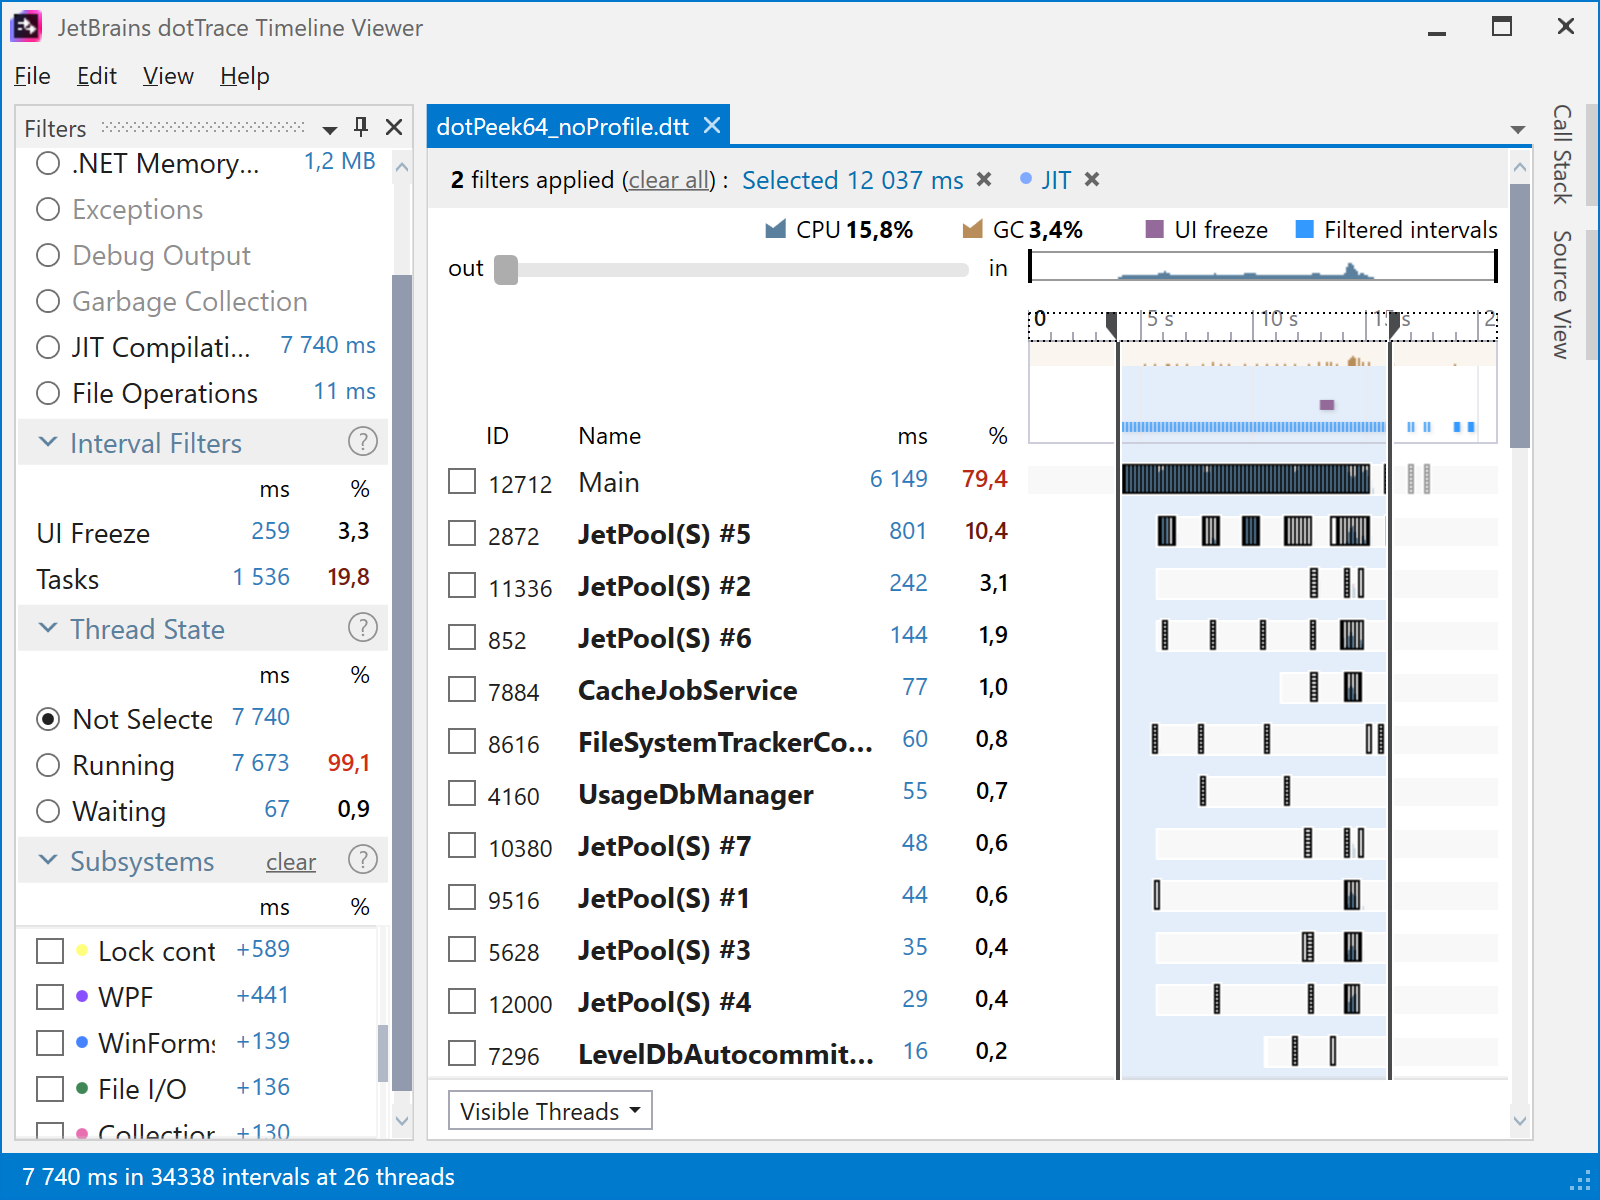Click the Subsystems clear link
Image resolution: width=1600 pixels, height=1200 pixels.
pos(291,862)
